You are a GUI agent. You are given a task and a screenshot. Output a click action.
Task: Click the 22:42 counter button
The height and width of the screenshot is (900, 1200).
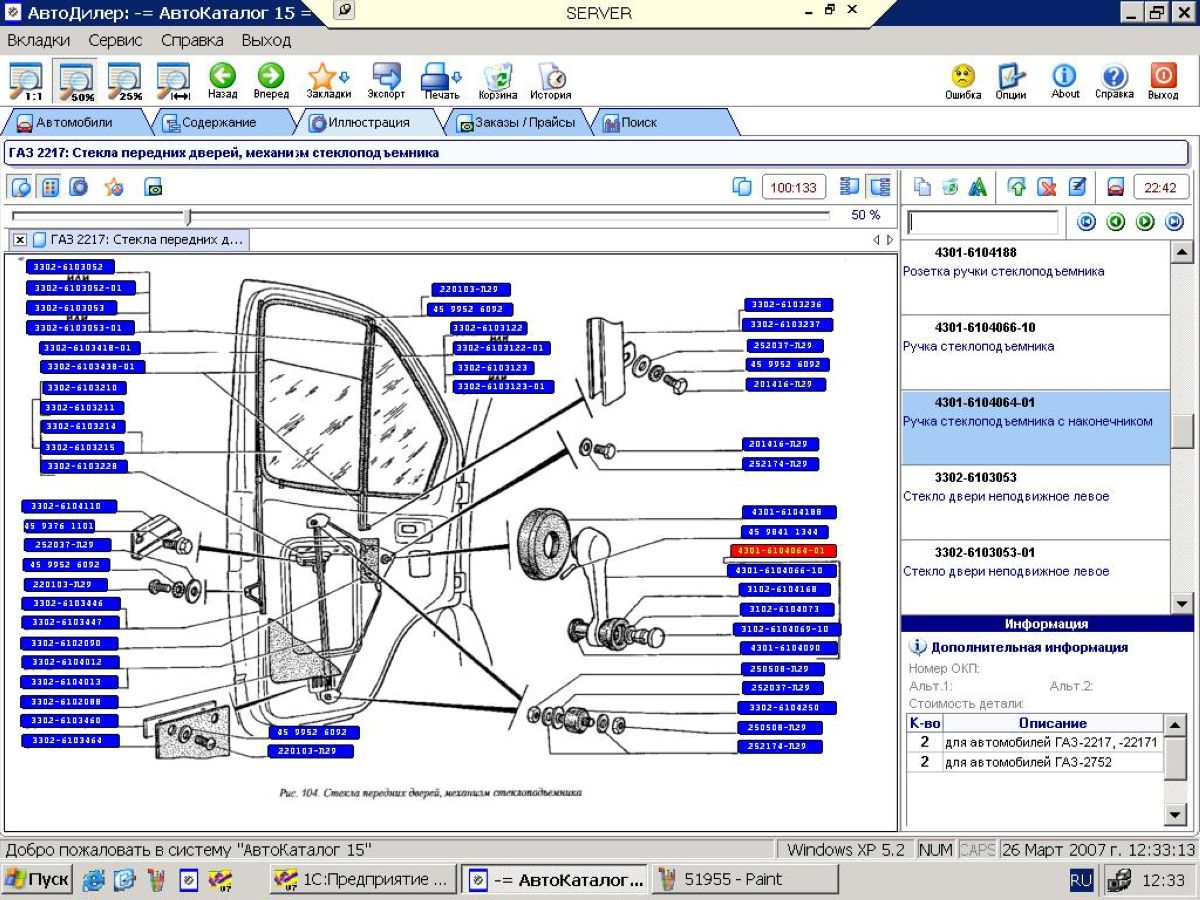(1161, 187)
